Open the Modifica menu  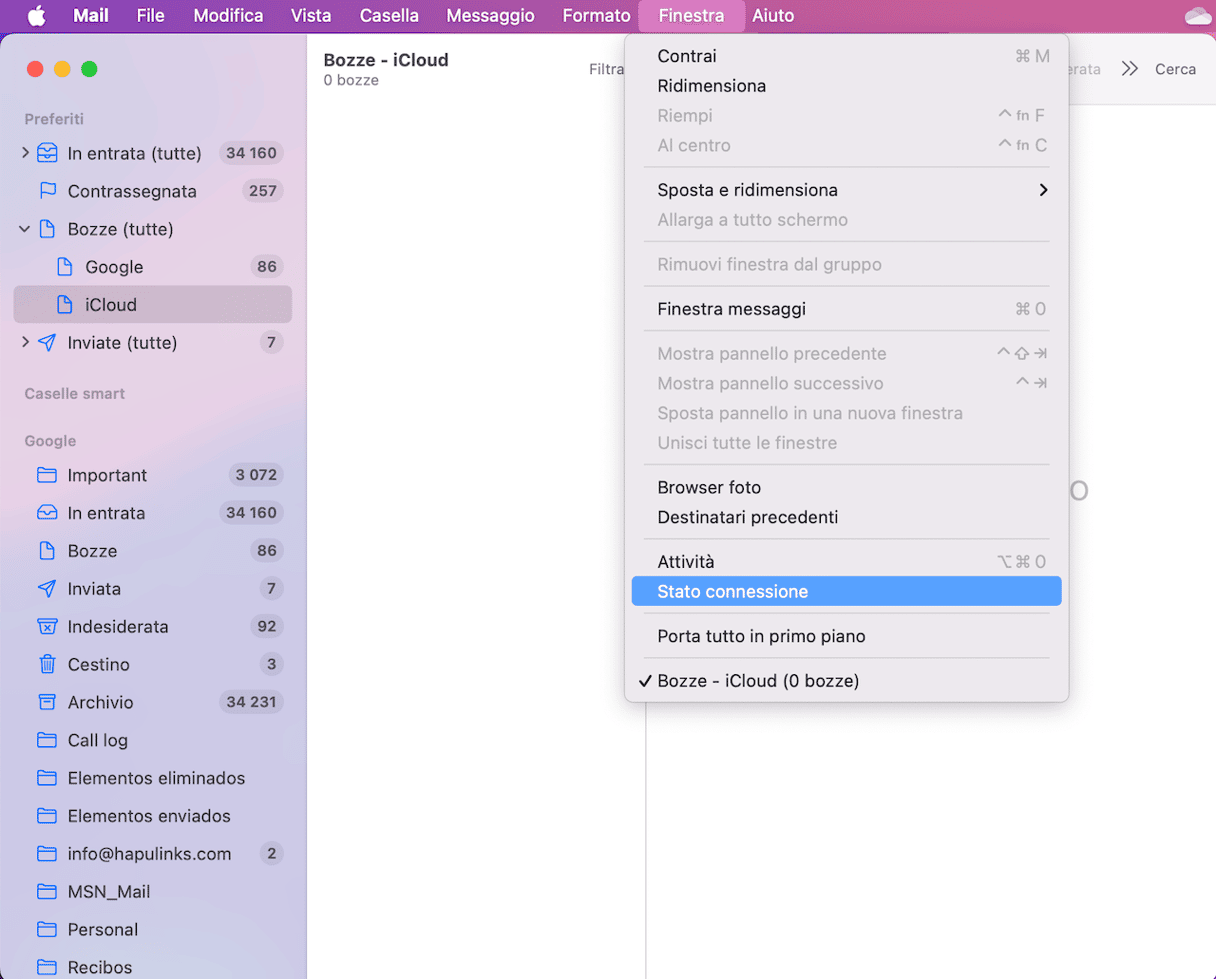pyautogui.click(x=229, y=16)
